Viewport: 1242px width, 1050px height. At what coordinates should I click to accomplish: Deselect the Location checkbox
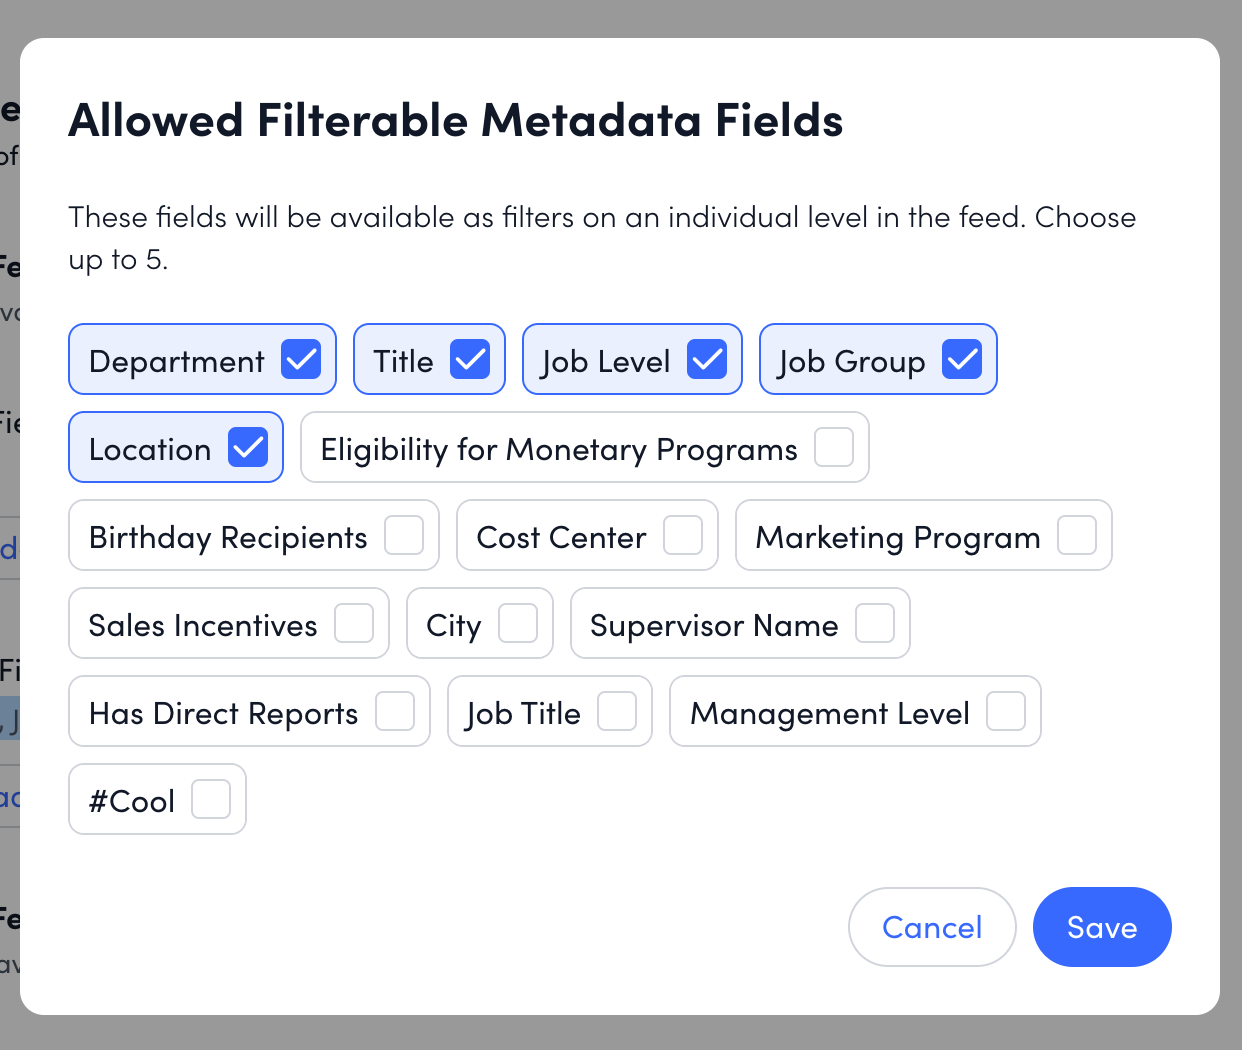(248, 447)
